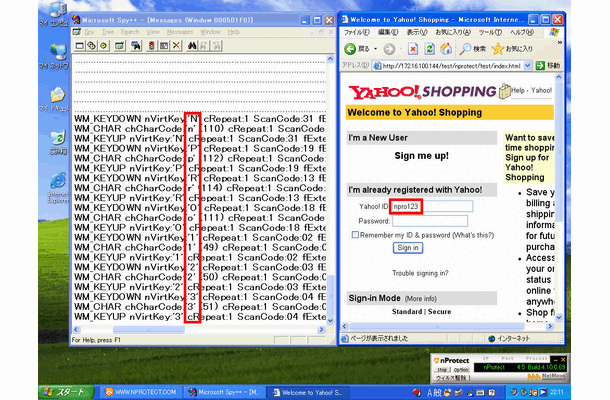Click the Yahoo! ID input field

pyautogui.click(x=432, y=206)
